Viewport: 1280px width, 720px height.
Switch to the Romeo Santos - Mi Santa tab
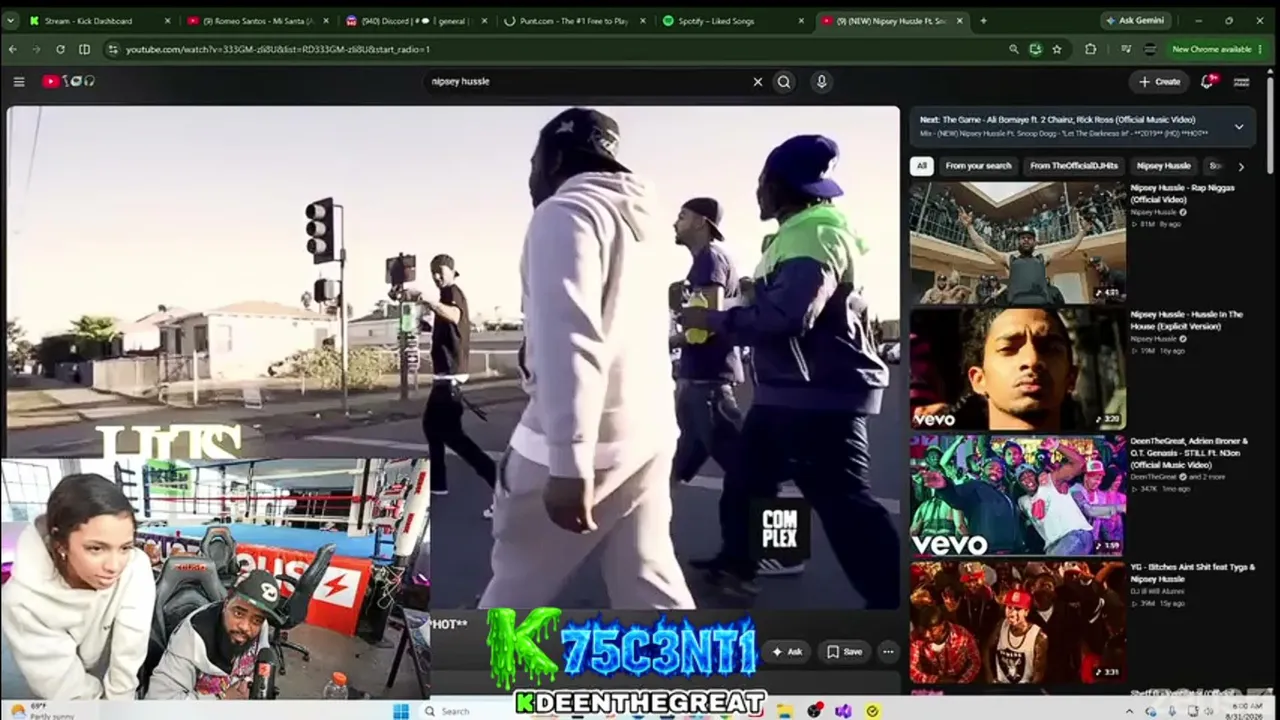click(x=260, y=20)
